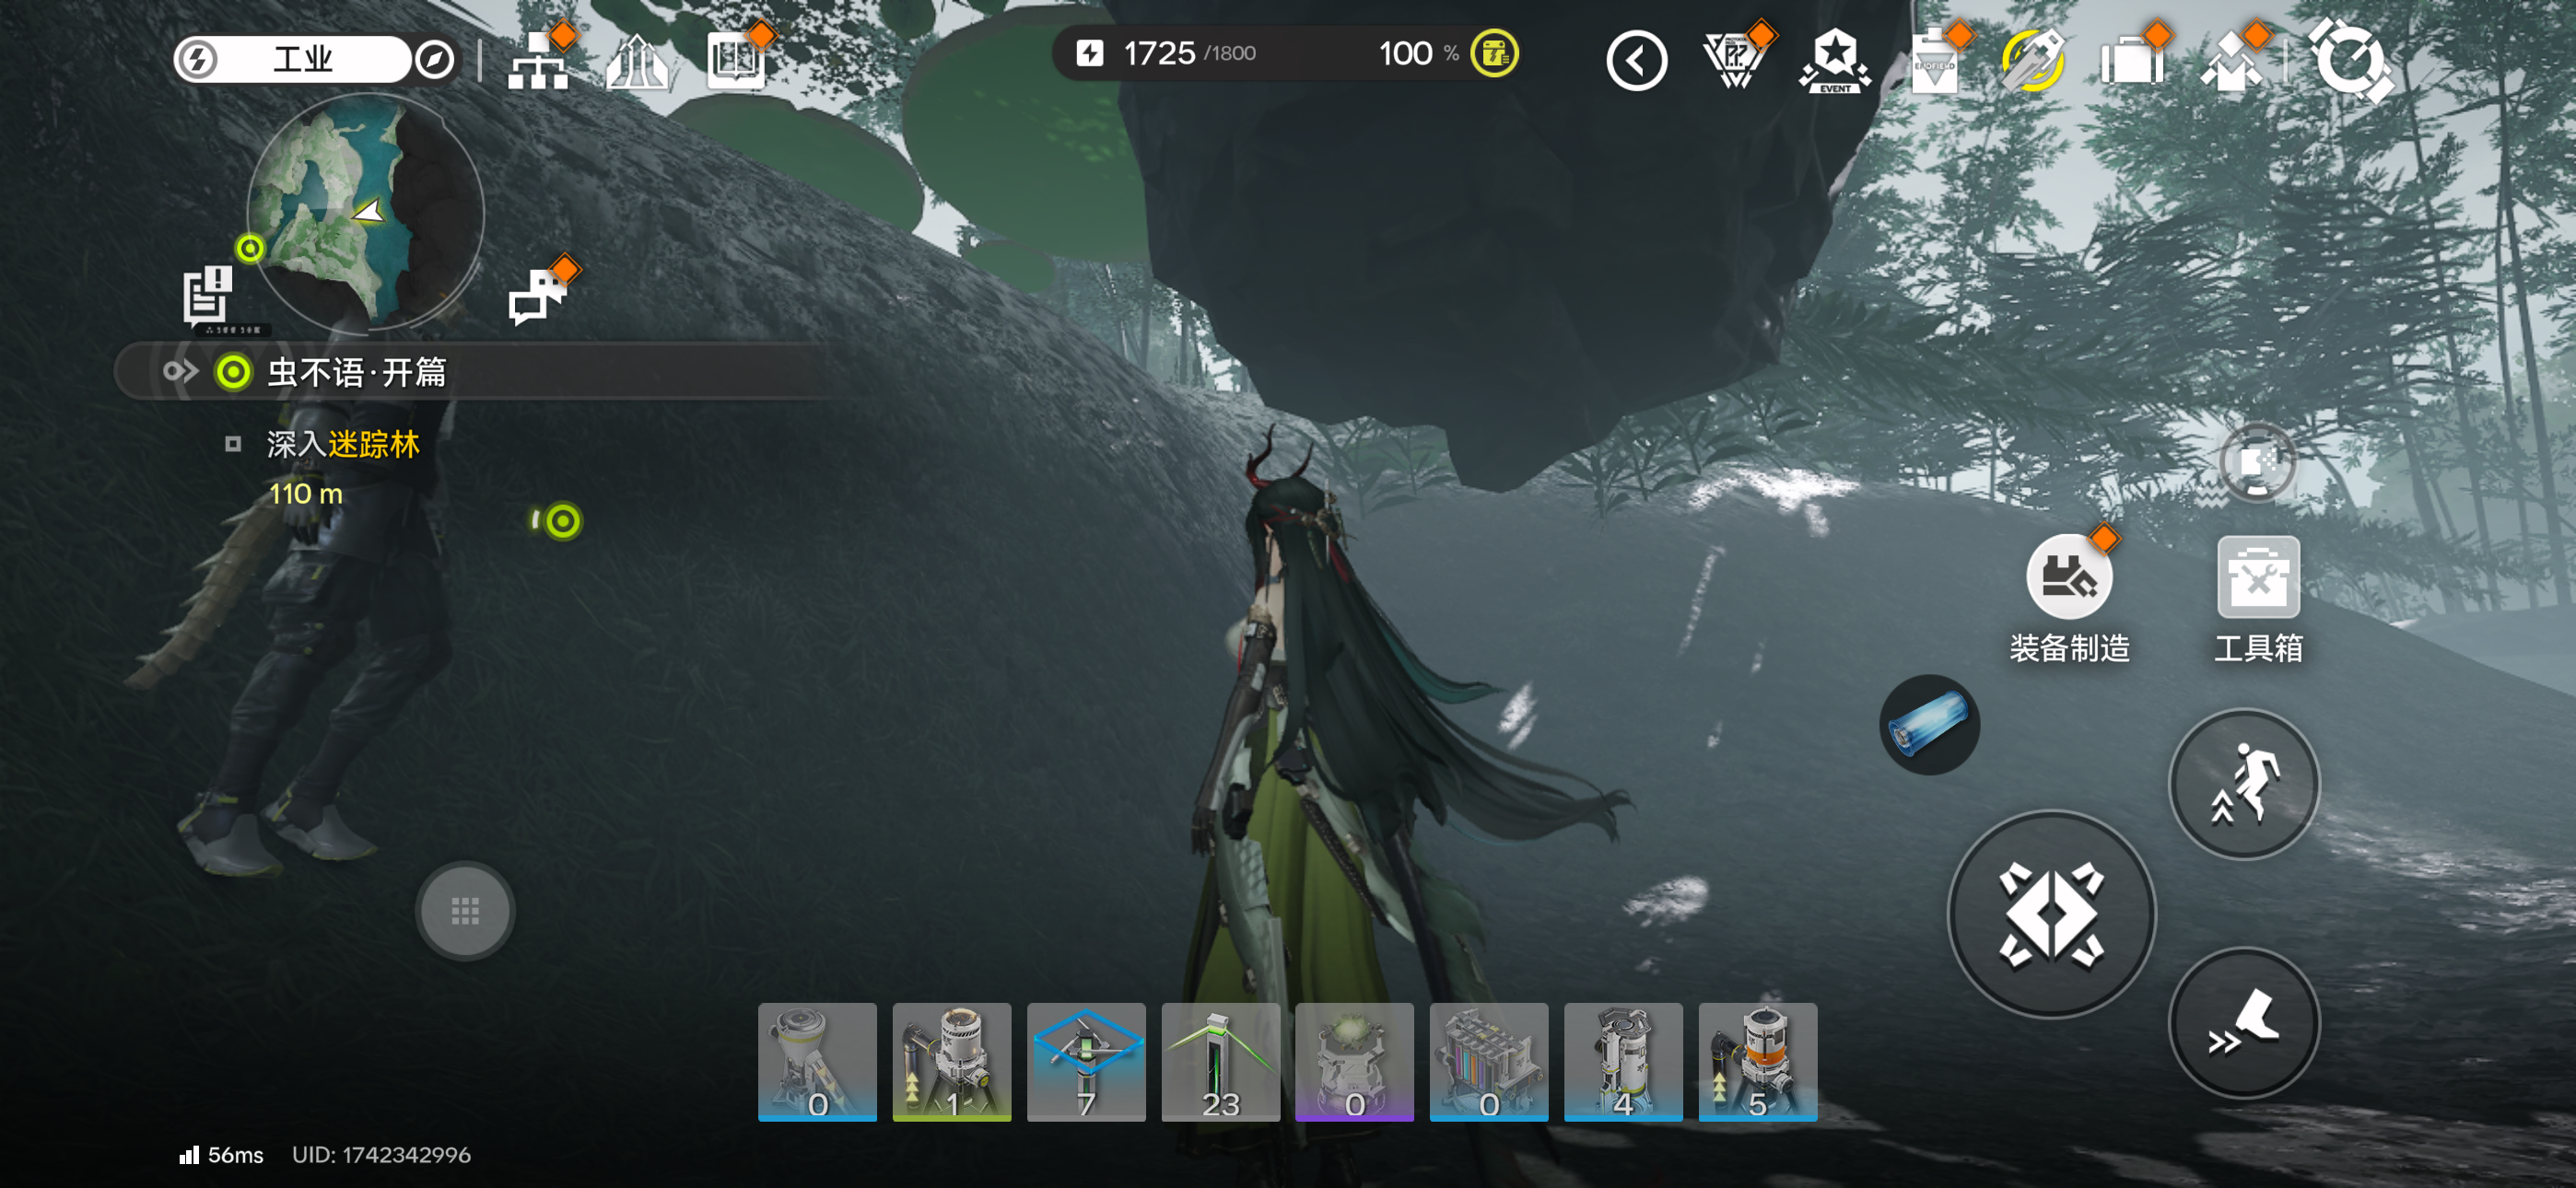Tap the quest objective 深入迷踪林
The image size is (2576, 1188).
pos(343,444)
